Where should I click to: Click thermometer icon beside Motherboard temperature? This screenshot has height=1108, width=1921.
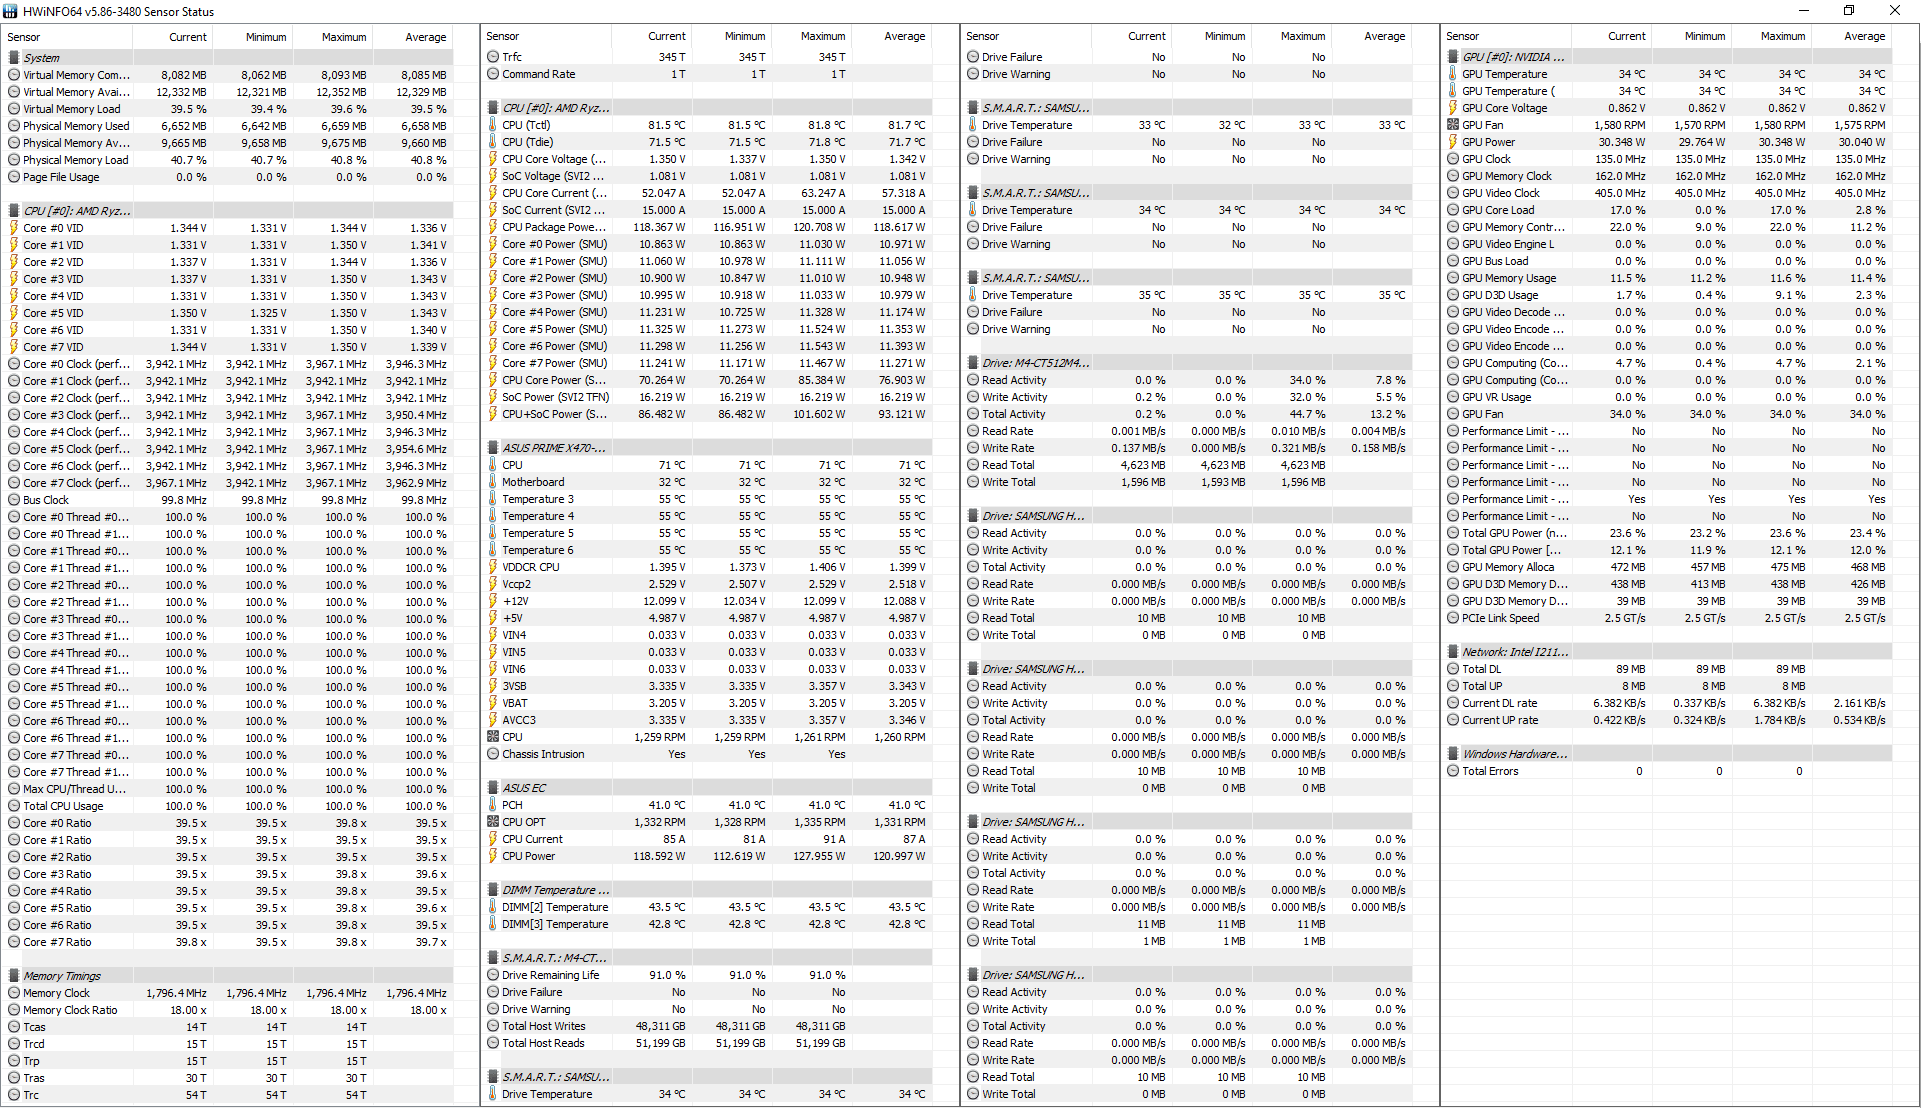[x=493, y=482]
